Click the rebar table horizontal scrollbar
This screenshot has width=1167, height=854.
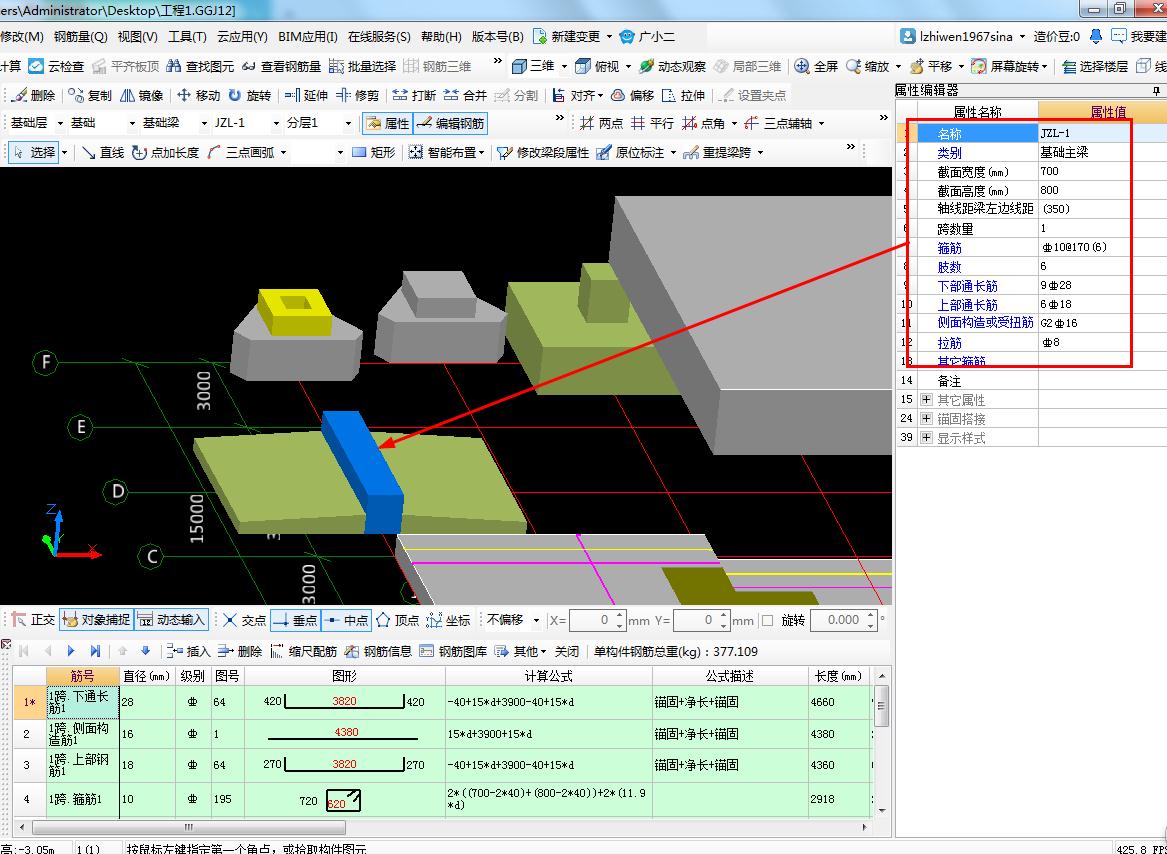coord(188,827)
